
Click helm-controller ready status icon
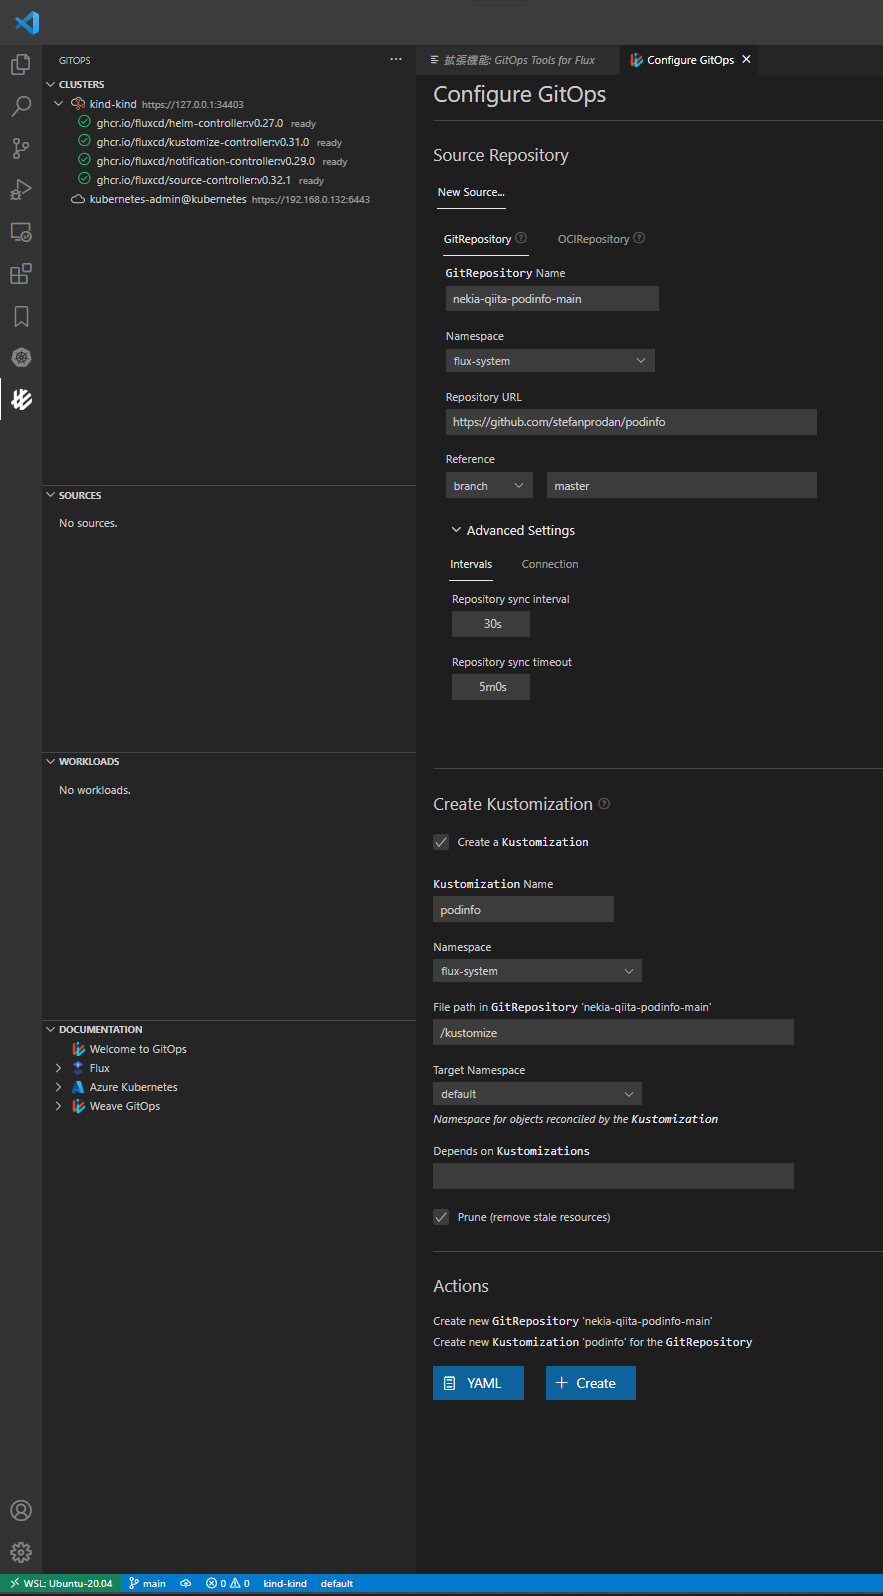pyautogui.click(x=84, y=122)
